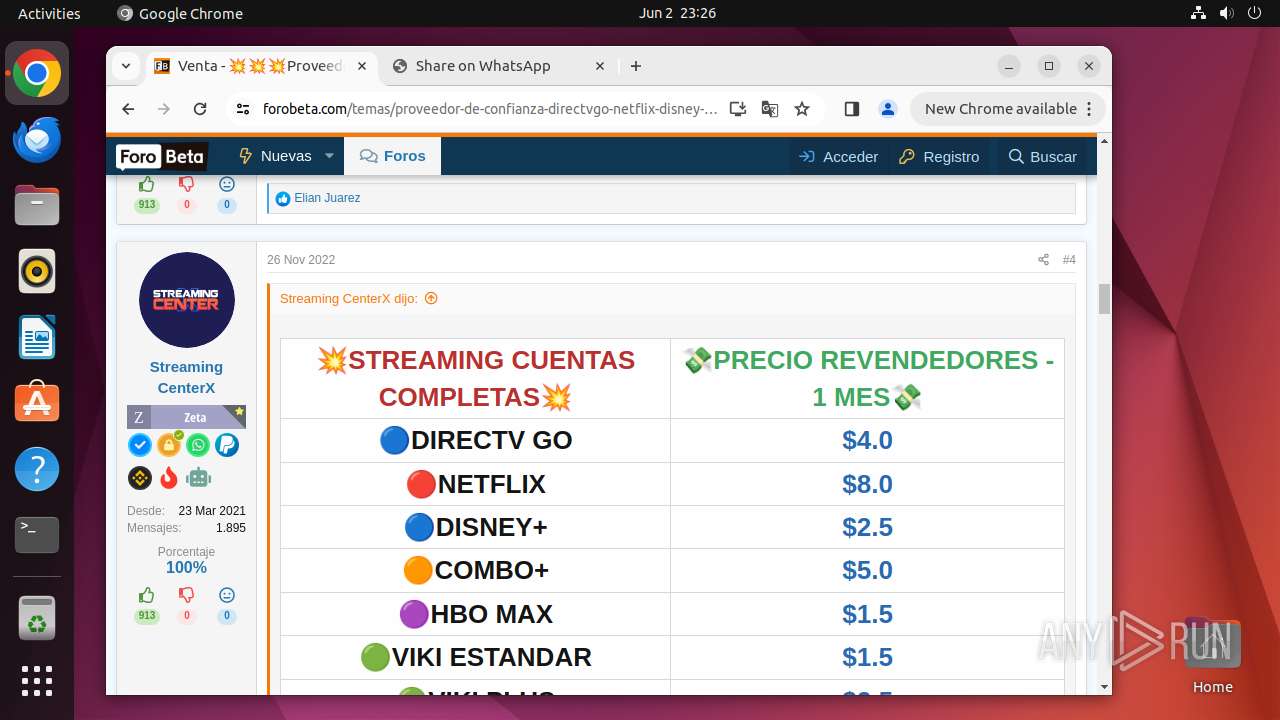Click the blue verified checkmark badge
The width and height of the screenshot is (1280, 720).
tap(140, 445)
